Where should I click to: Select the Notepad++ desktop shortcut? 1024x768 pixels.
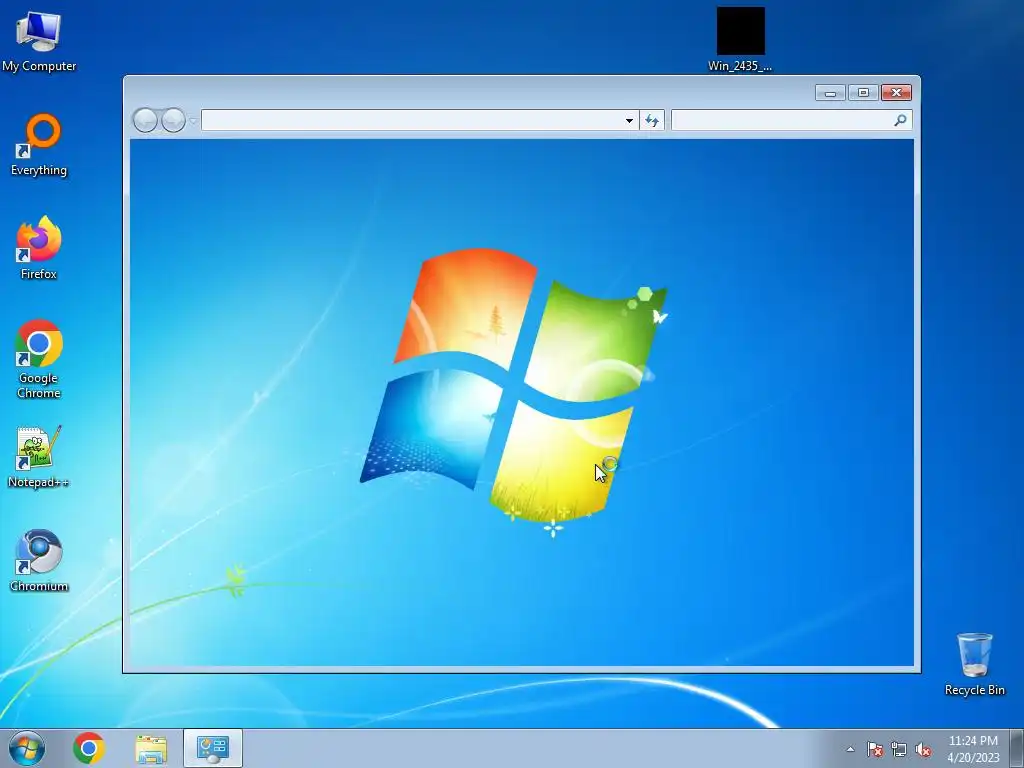(x=39, y=457)
